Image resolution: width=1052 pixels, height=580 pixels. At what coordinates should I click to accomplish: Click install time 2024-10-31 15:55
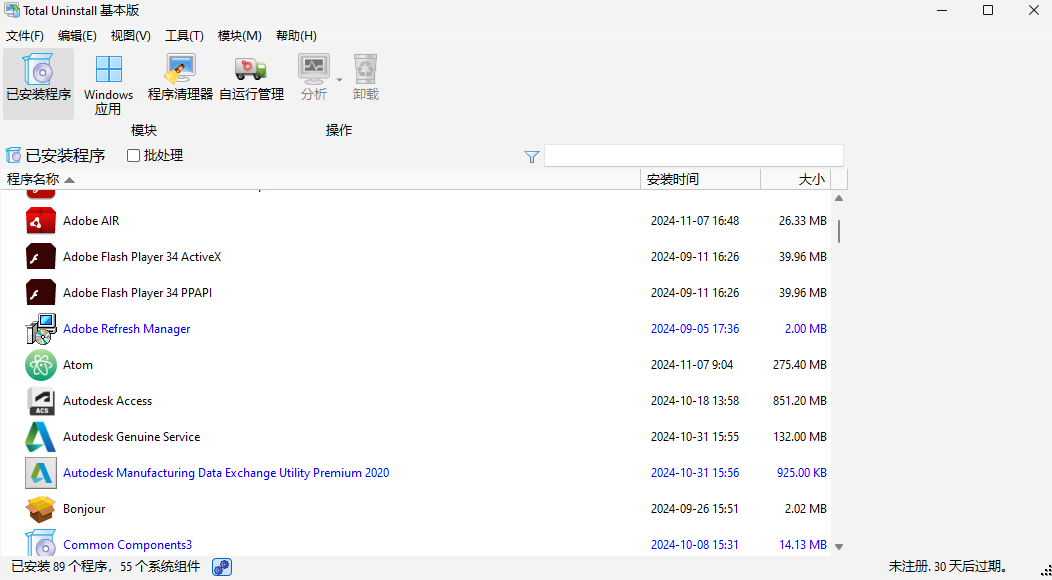click(695, 437)
